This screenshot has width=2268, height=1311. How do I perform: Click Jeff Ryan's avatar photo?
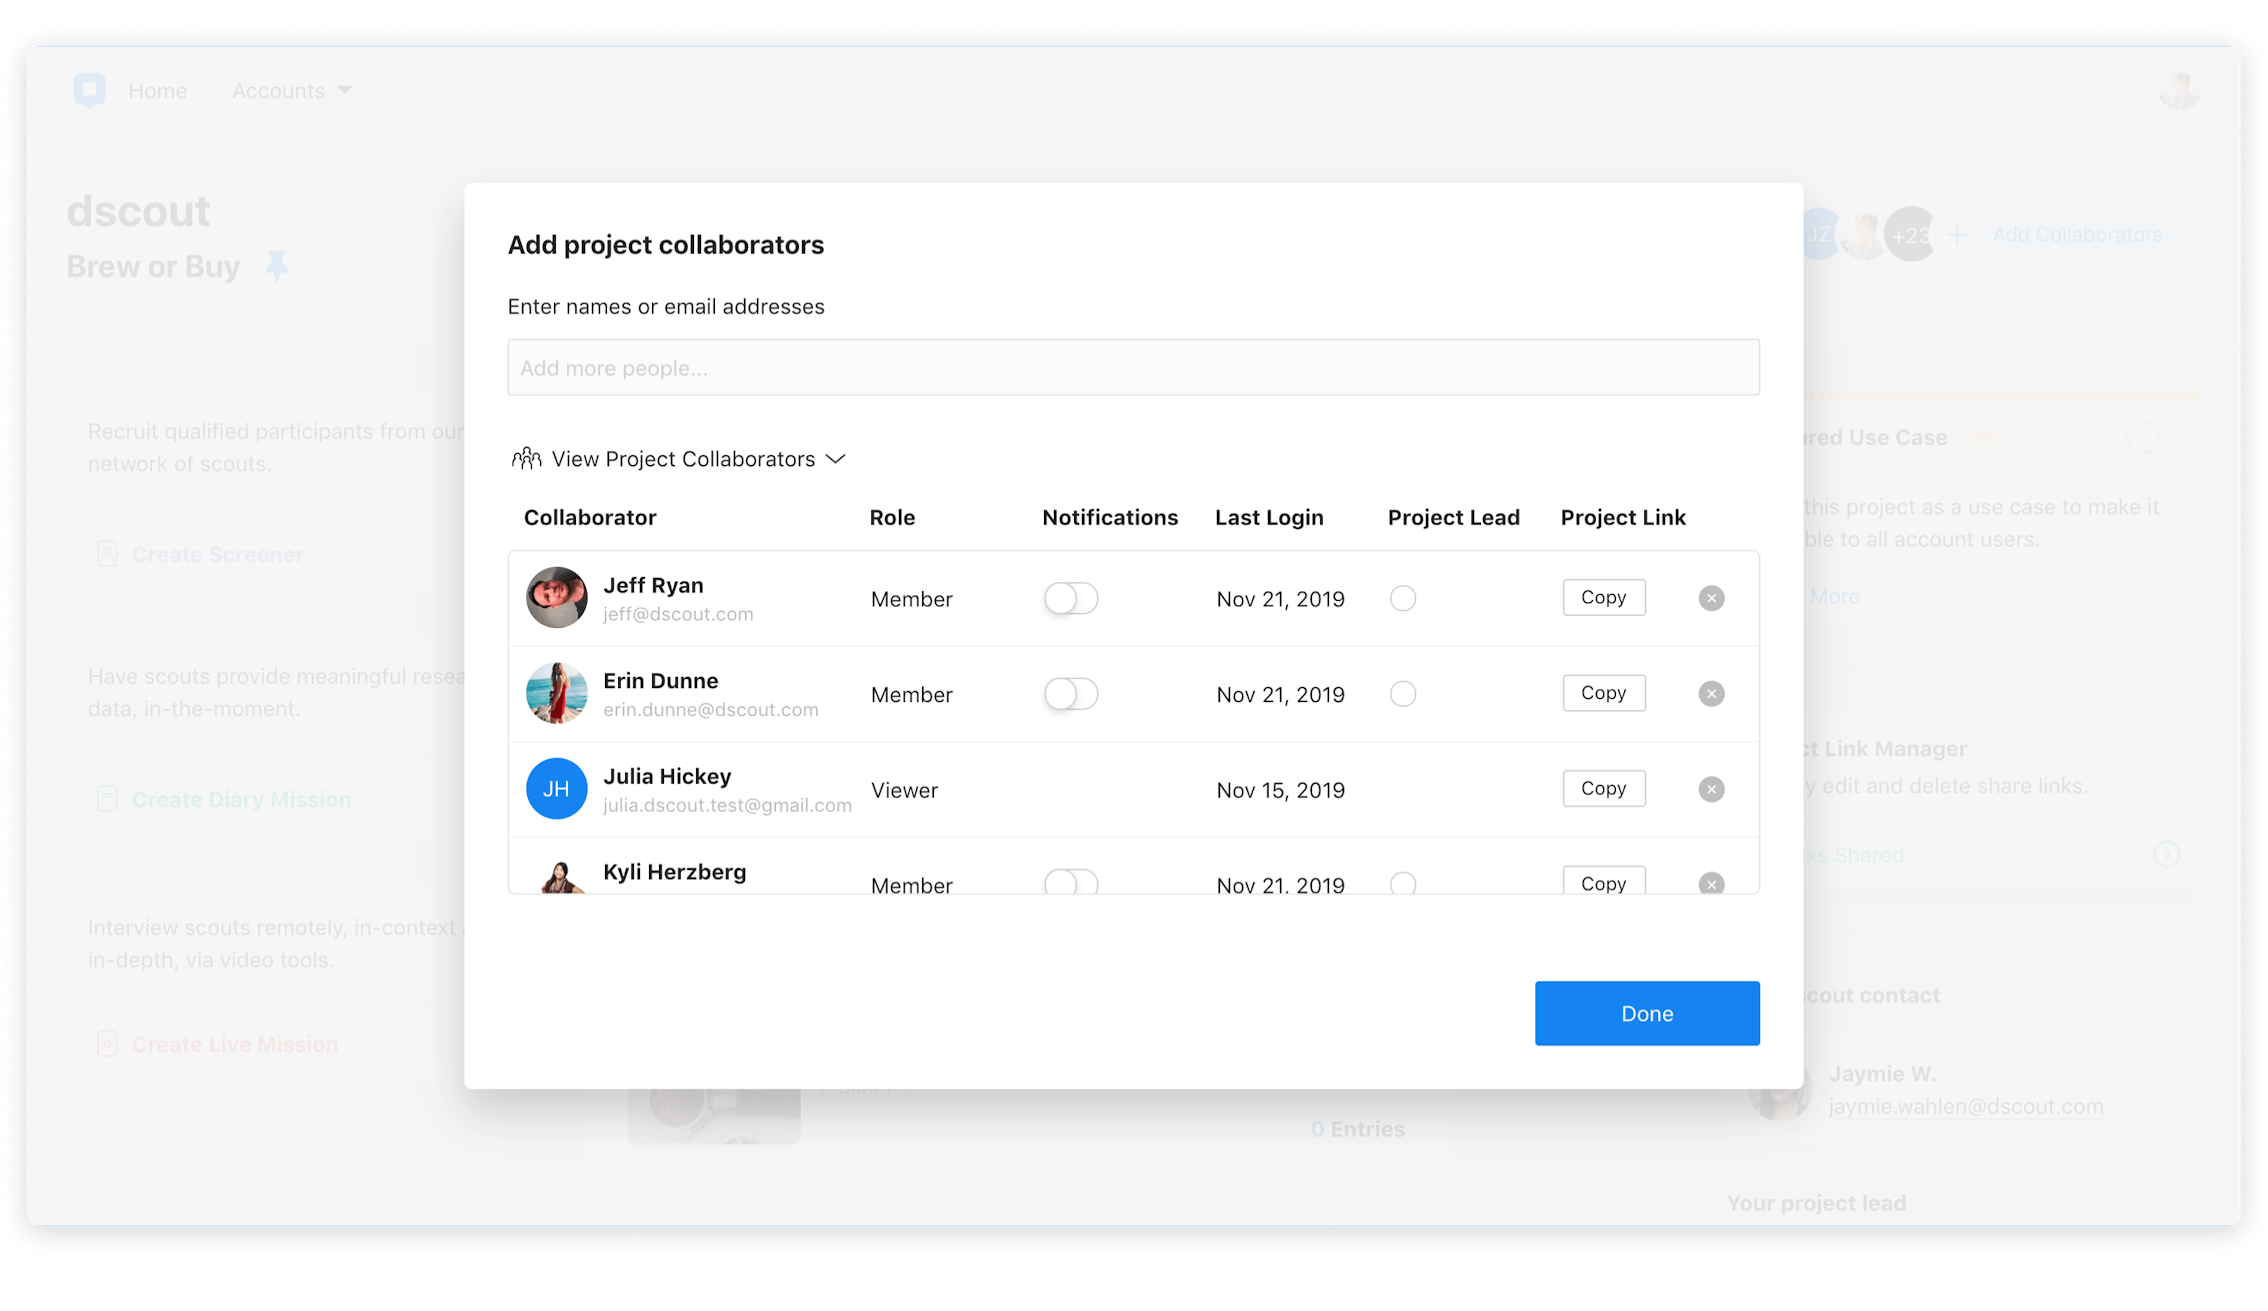(556, 598)
